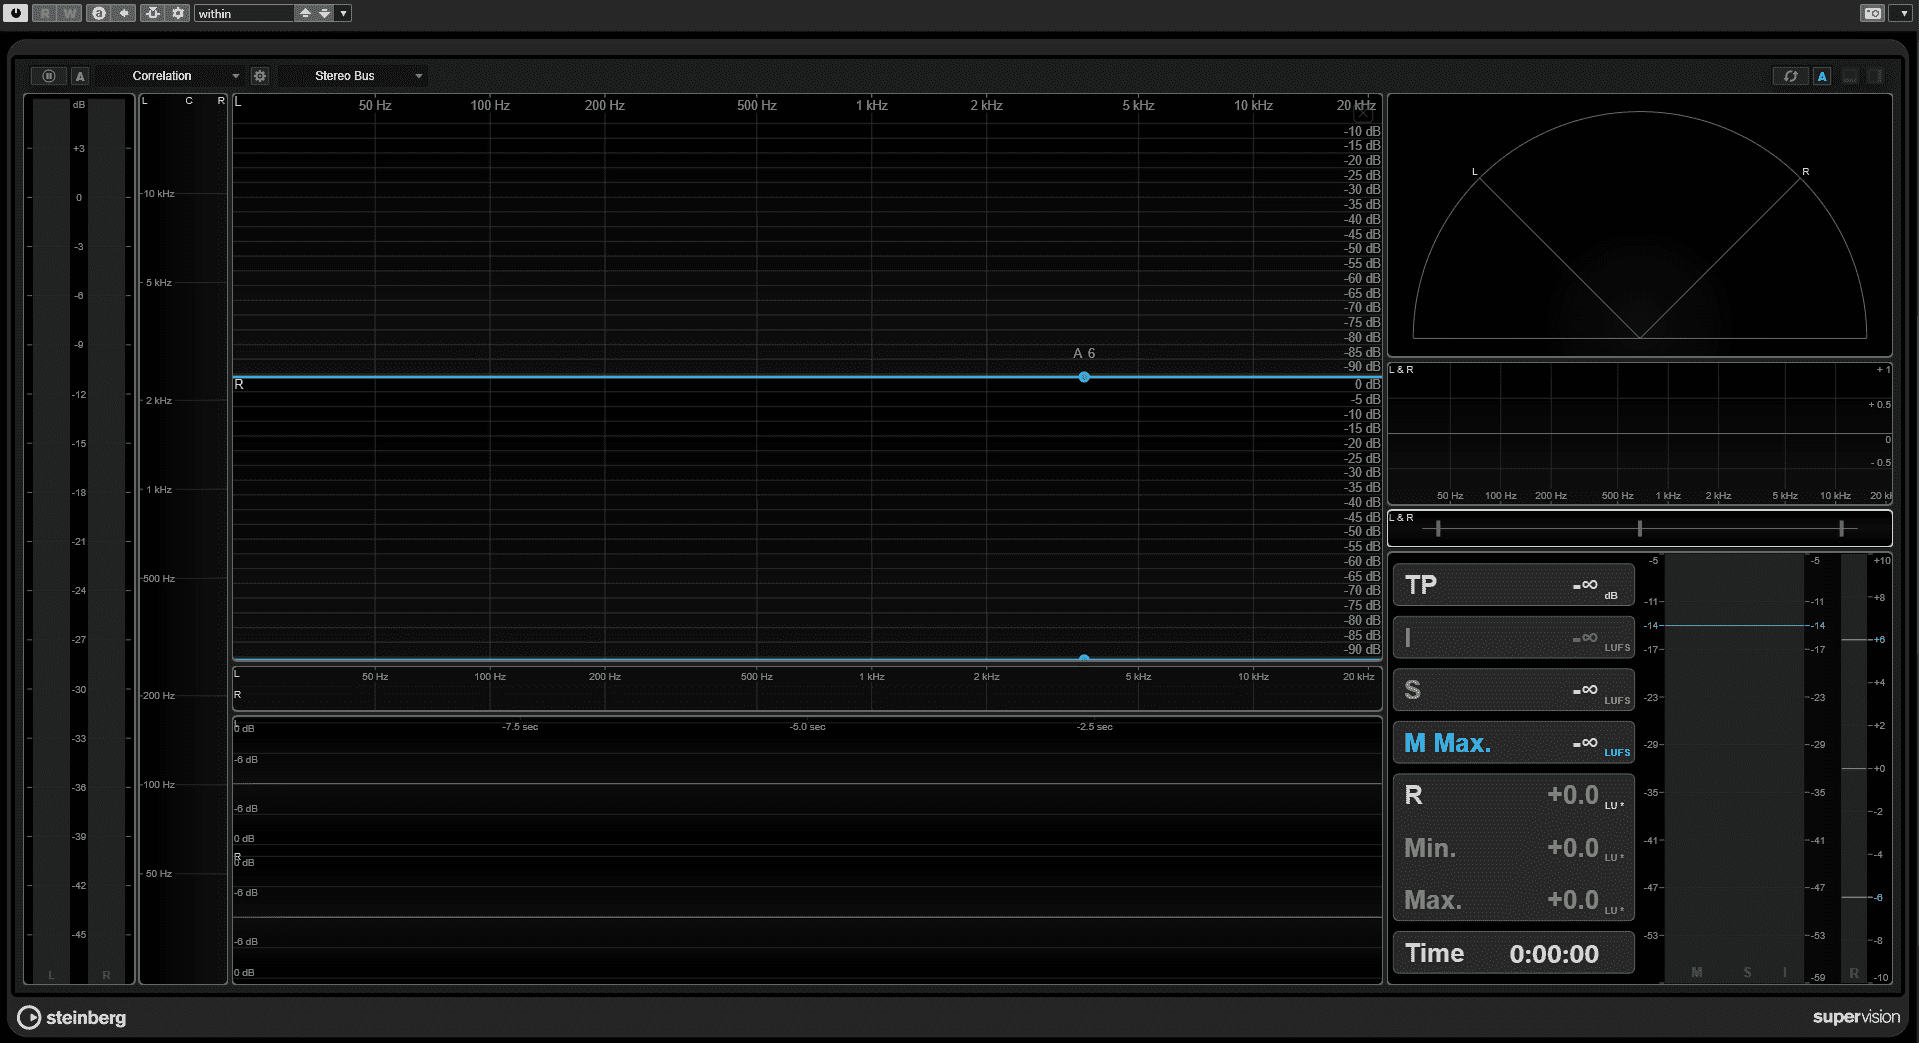This screenshot has width=1919, height=1043.
Task: Enable Read automation (R) button
Action: click(45, 13)
